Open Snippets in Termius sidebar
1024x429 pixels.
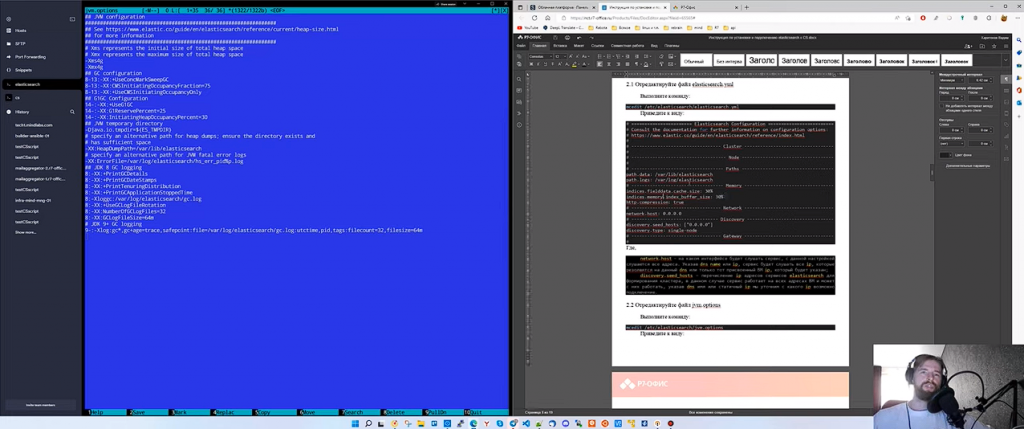[x=23, y=70]
